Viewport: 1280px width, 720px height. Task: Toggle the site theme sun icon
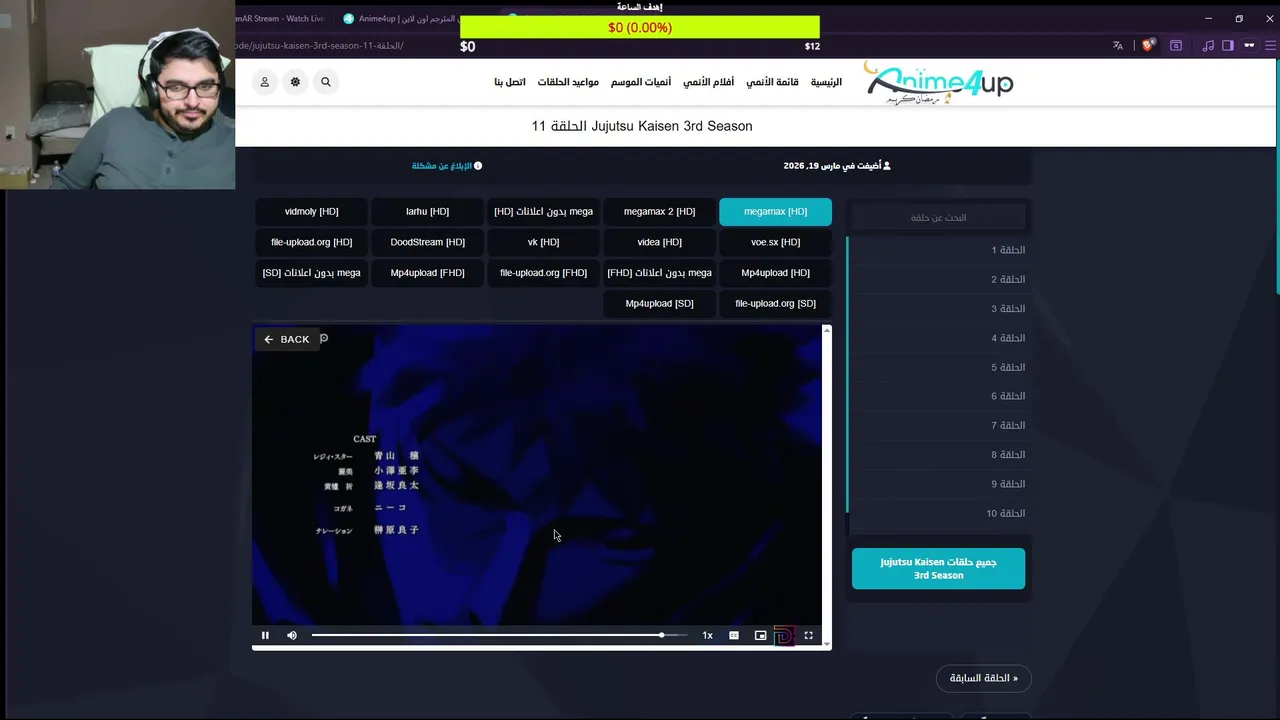pyautogui.click(x=295, y=82)
